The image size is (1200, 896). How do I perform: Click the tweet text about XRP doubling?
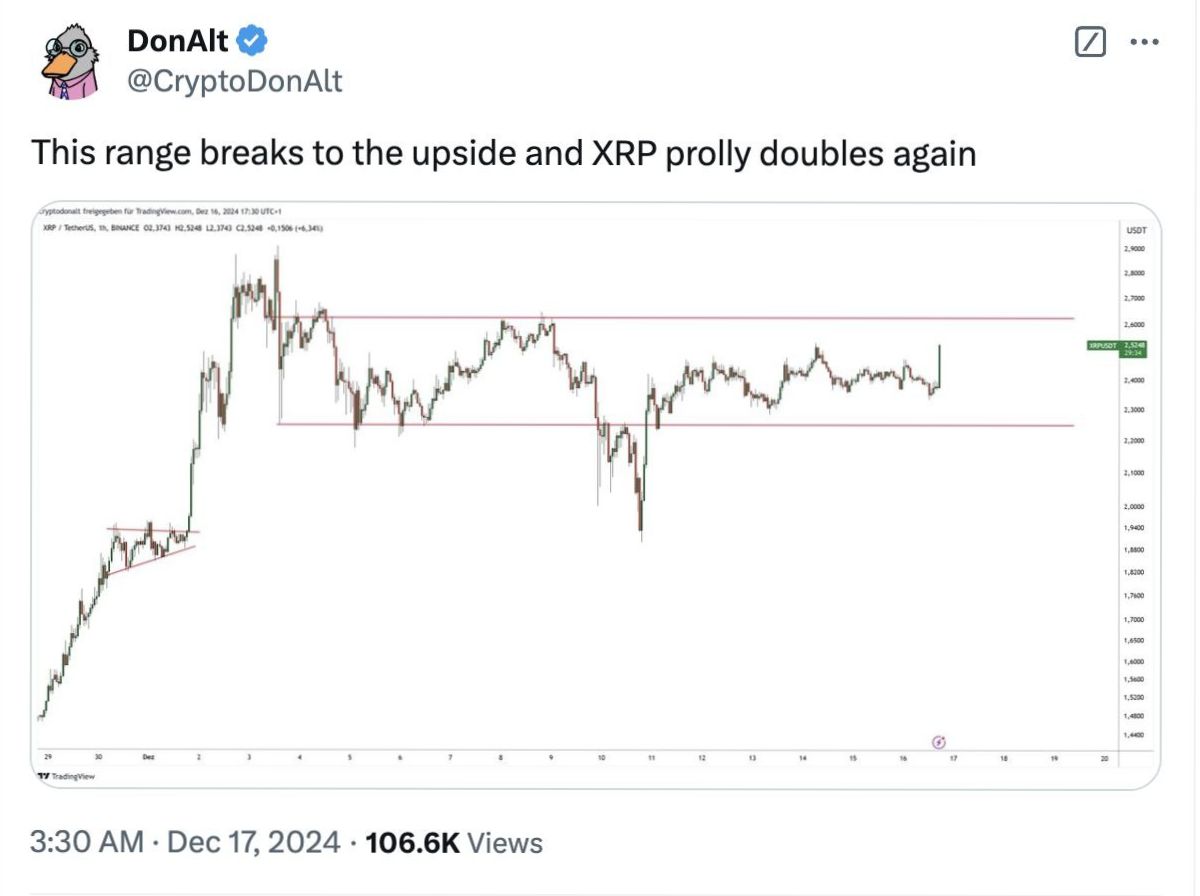click(503, 153)
